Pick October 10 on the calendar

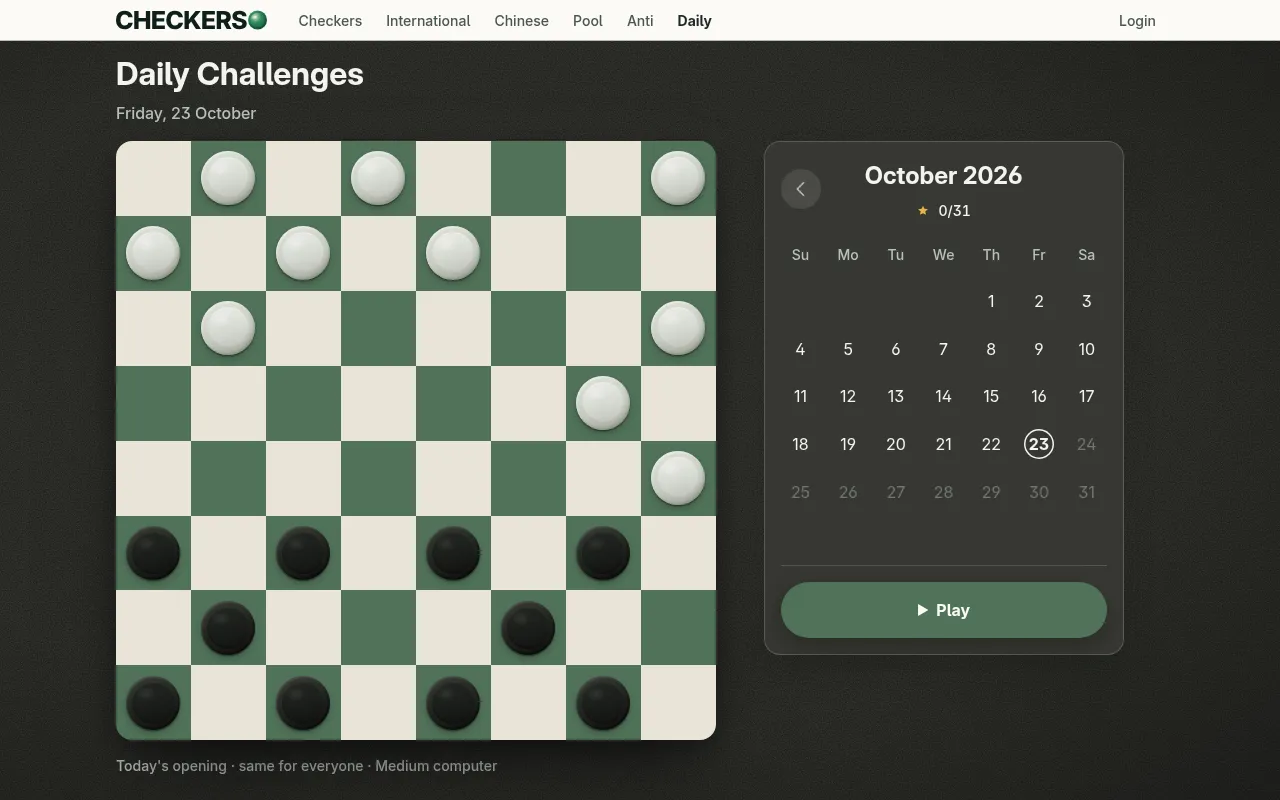pyautogui.click(x=1087, y=349)
